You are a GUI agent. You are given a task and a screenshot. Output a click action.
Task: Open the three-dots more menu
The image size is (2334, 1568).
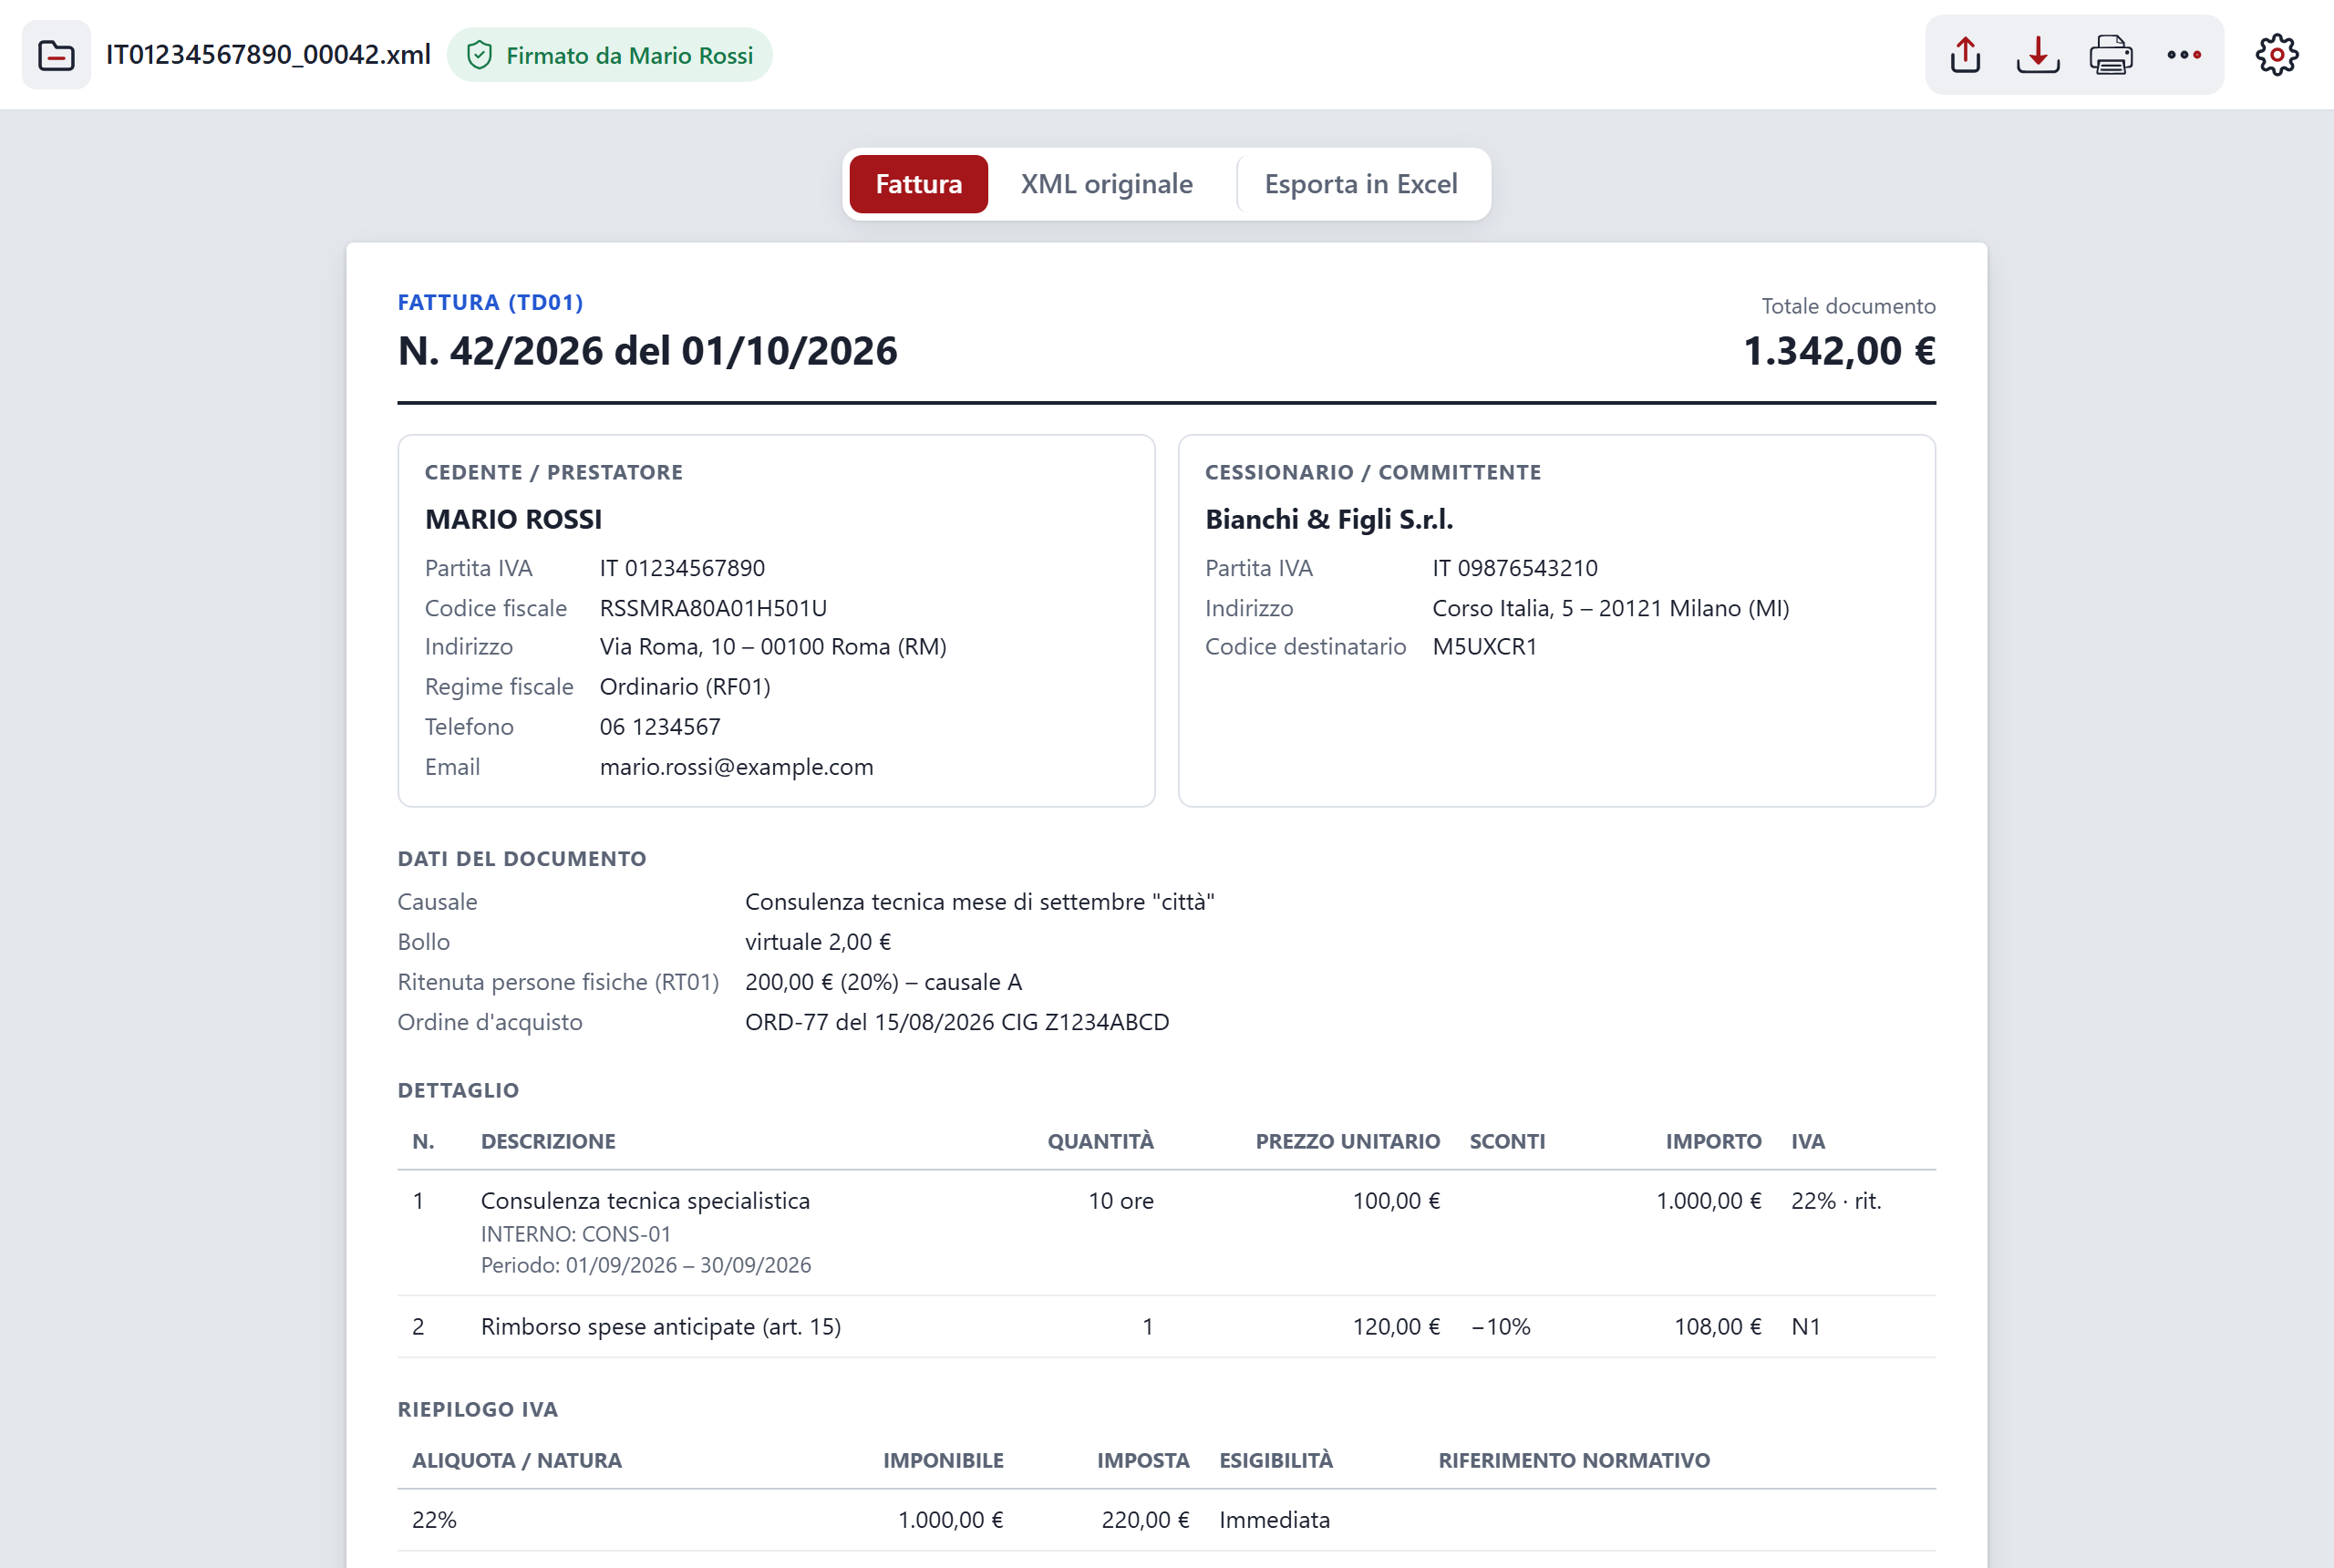pos(2184,55)
